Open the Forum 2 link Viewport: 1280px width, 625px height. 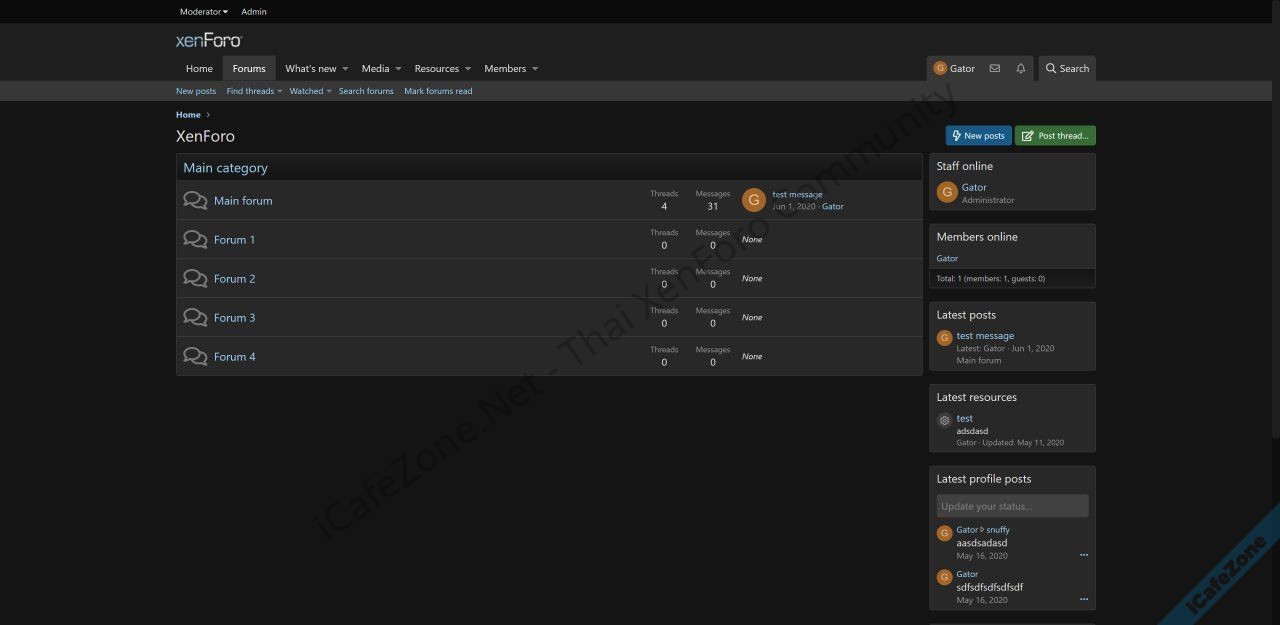click(235, 279)
